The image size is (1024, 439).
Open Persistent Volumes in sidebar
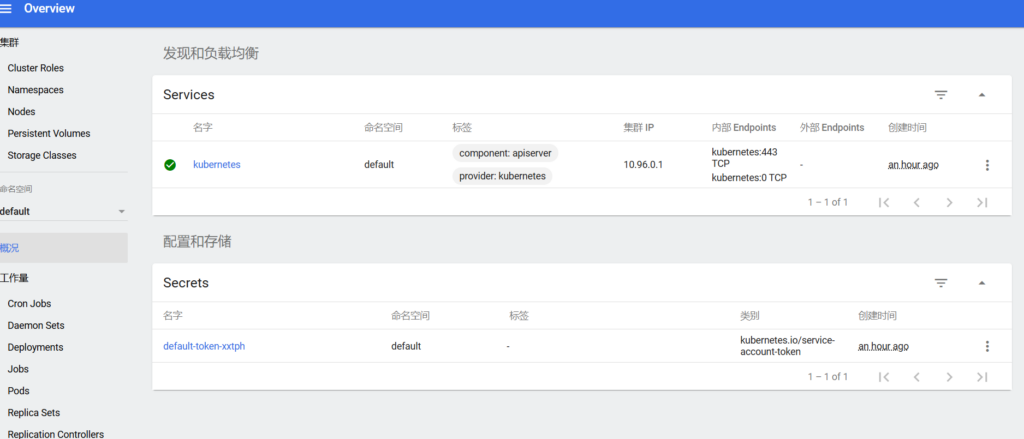[48, 133]
